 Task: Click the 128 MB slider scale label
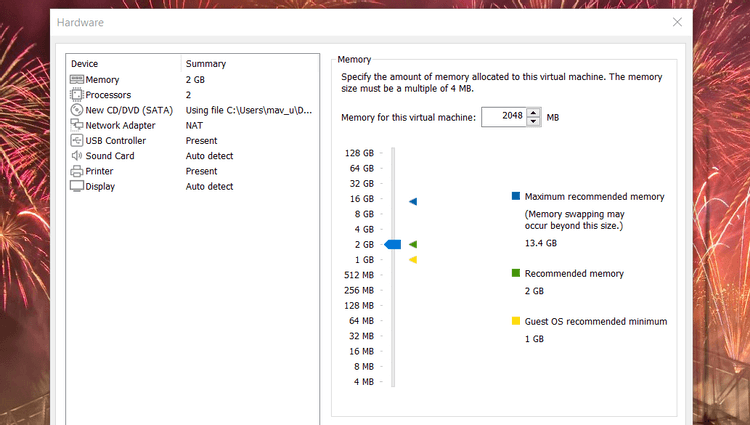(x=359, y=305)
